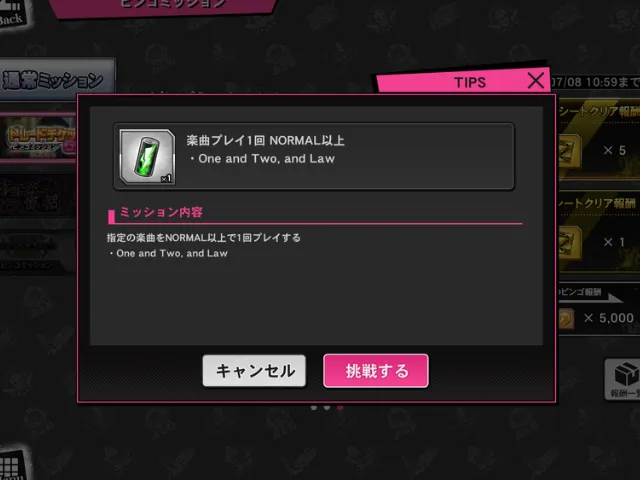Click the green battery reward icon
Image resolution: width=640 pixels, height=480 pixels.
147,157
